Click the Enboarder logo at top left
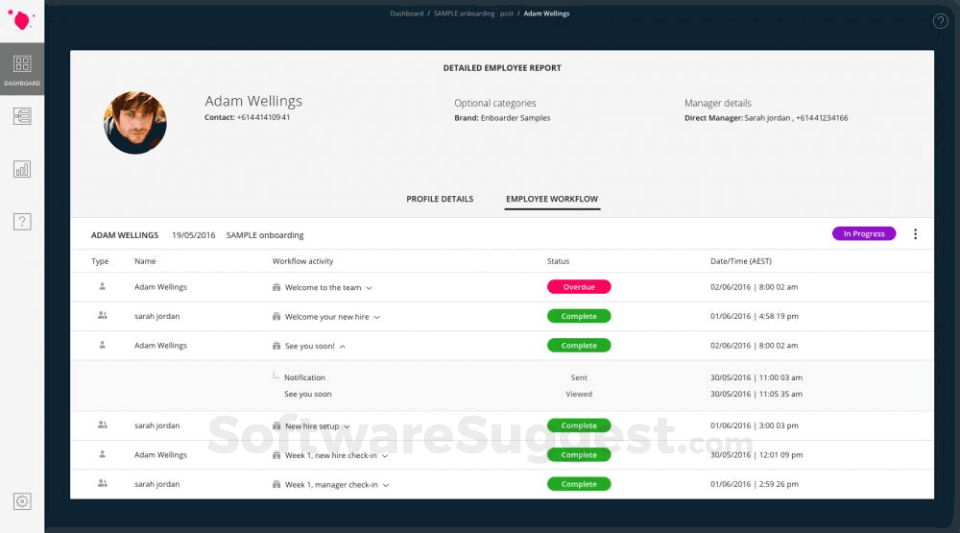Screen dimensions: 960x533 (21, 20)
